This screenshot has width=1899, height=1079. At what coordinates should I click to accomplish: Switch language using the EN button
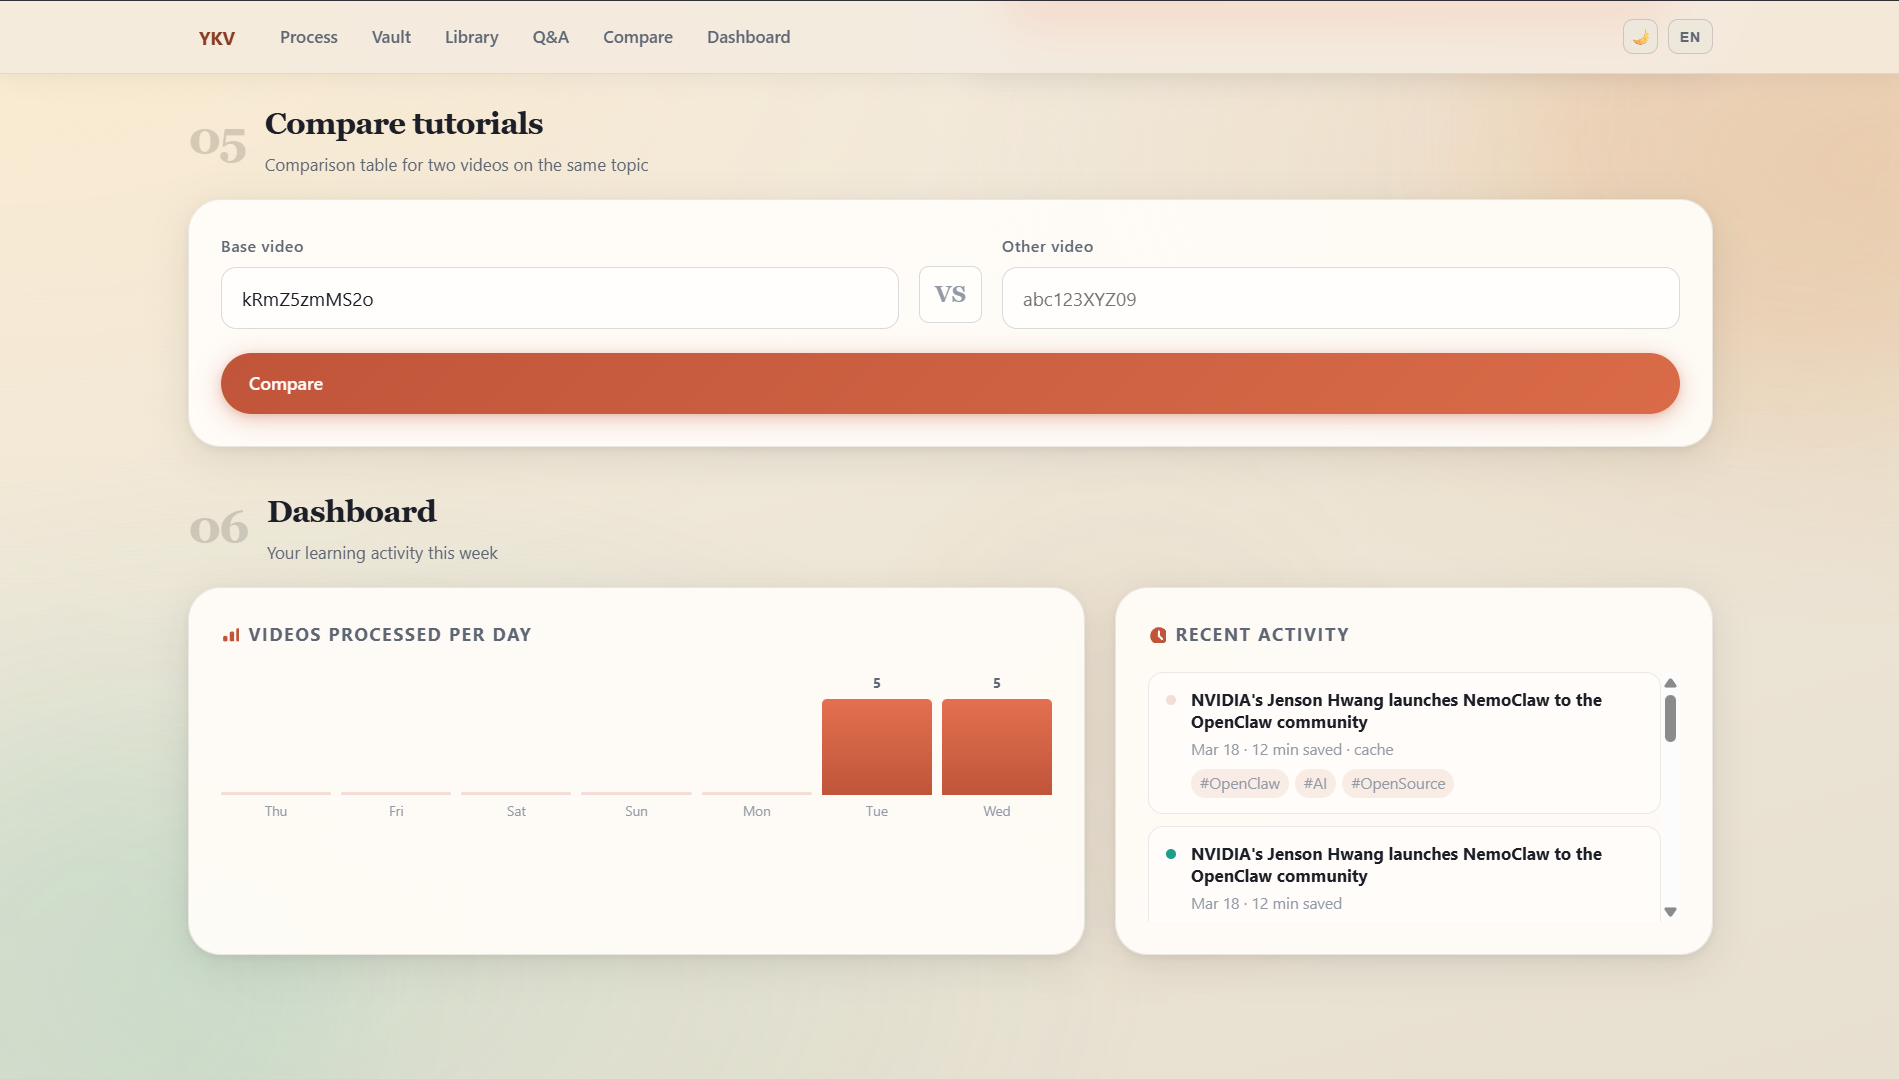tap(1690, 36)
